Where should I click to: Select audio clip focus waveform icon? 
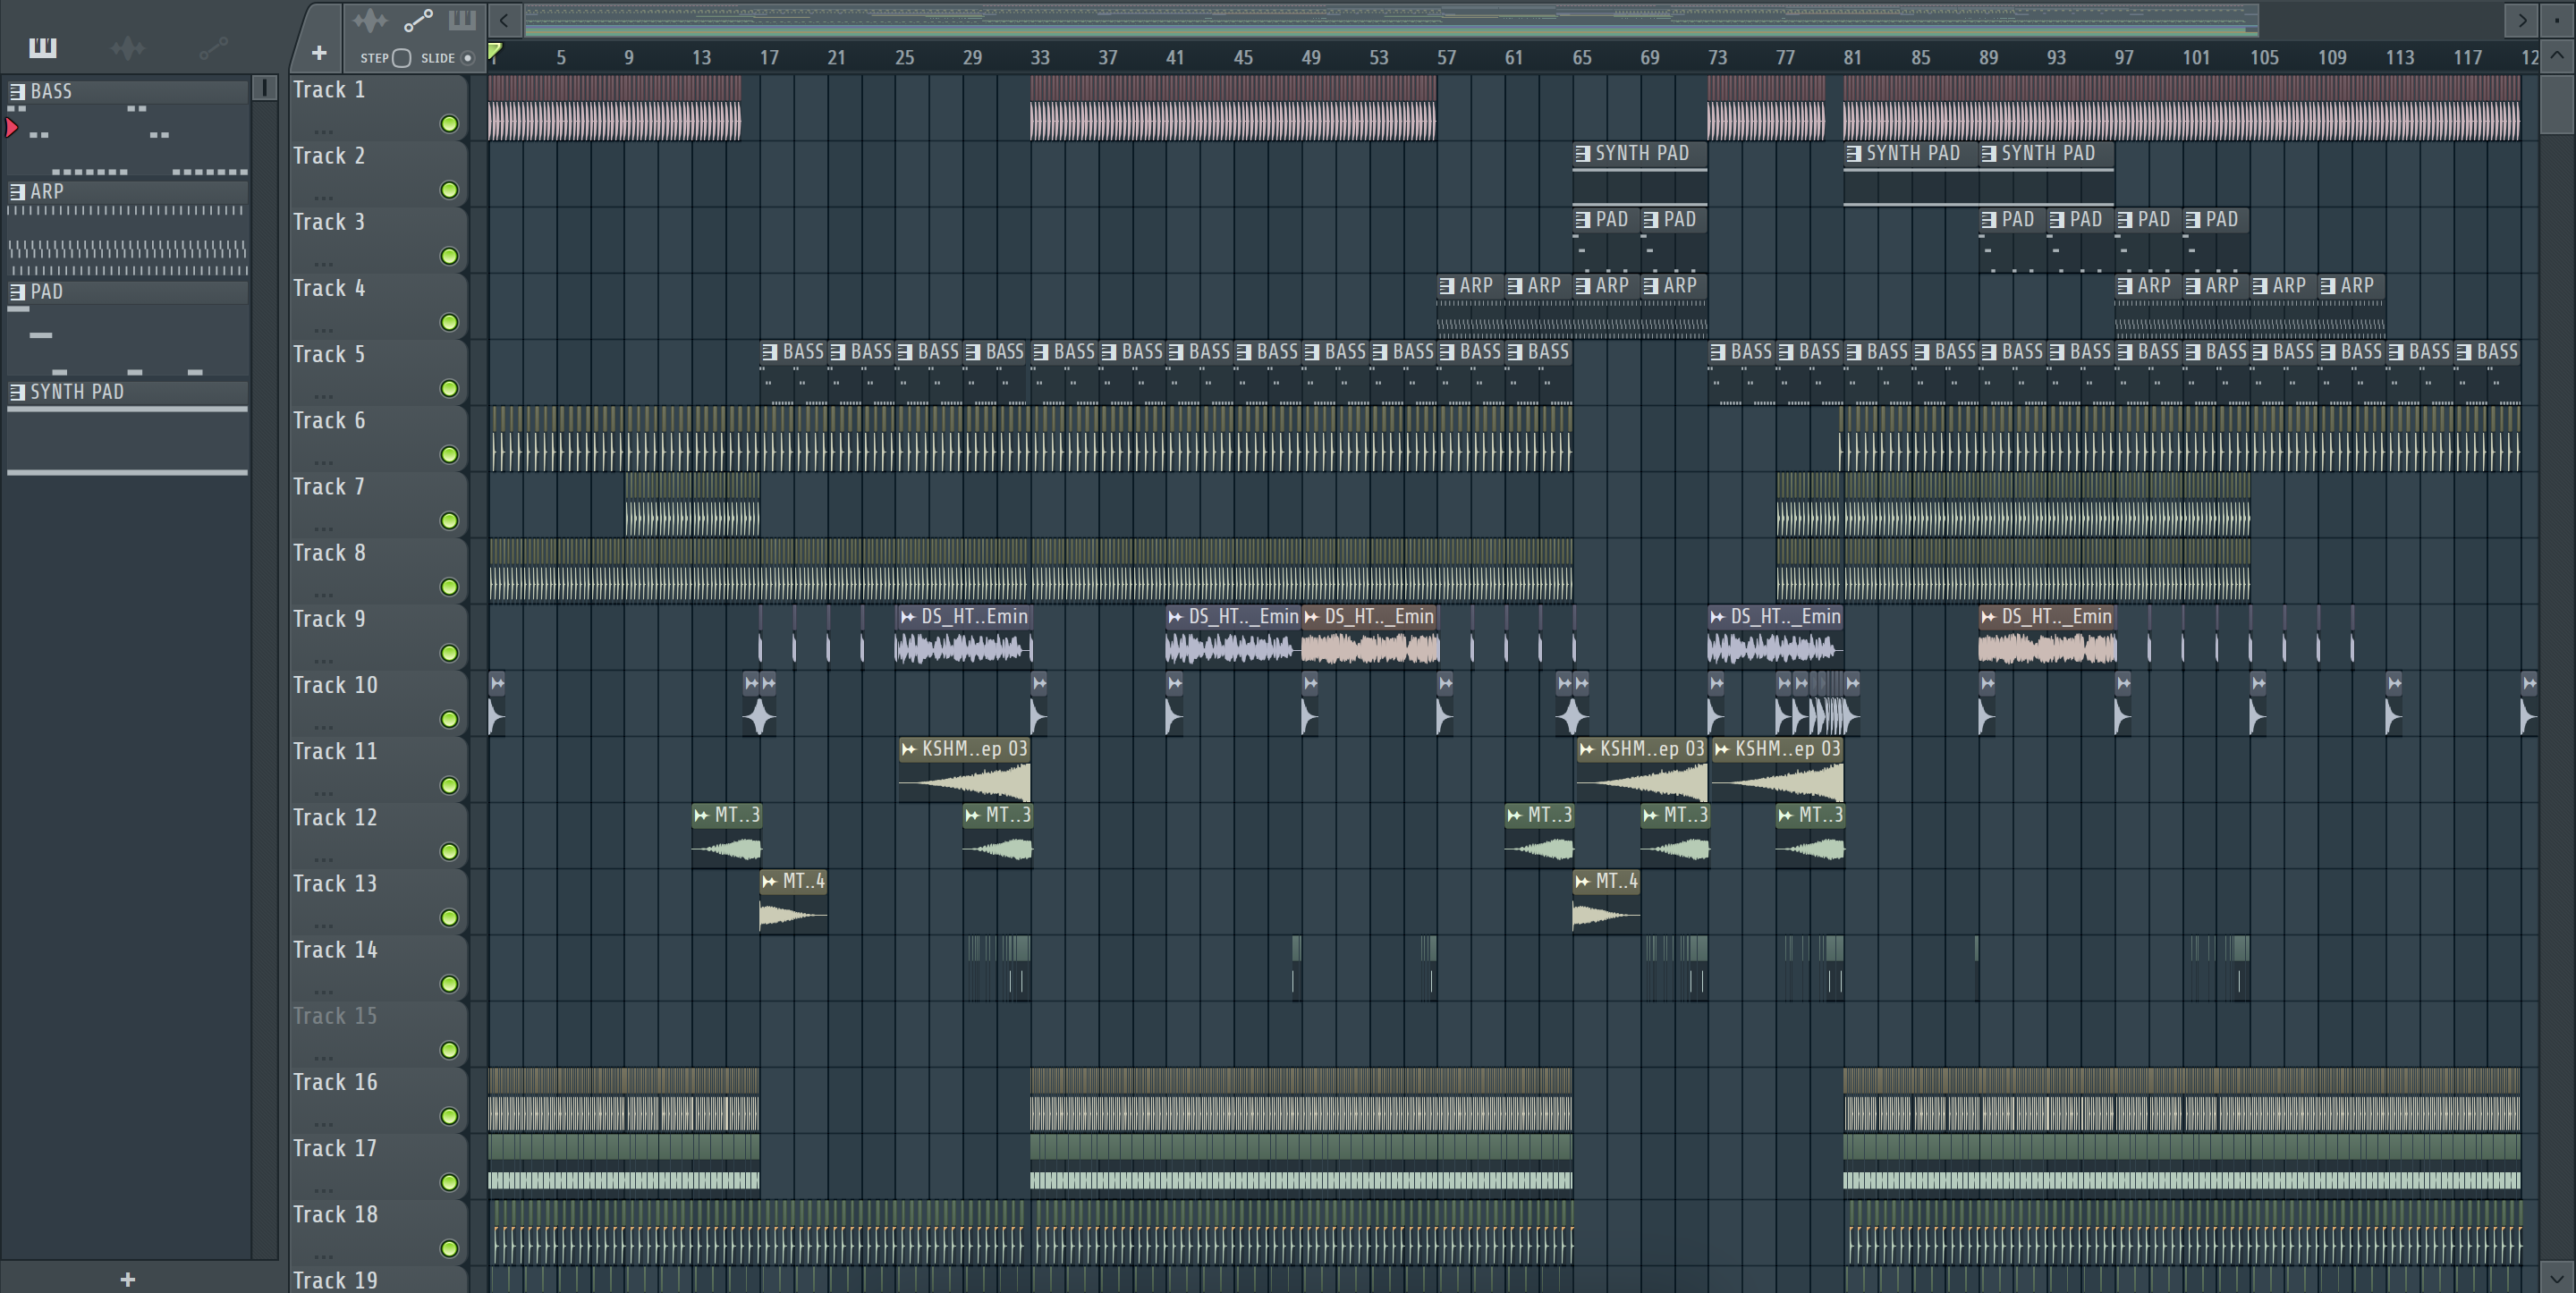click(370, 20)
